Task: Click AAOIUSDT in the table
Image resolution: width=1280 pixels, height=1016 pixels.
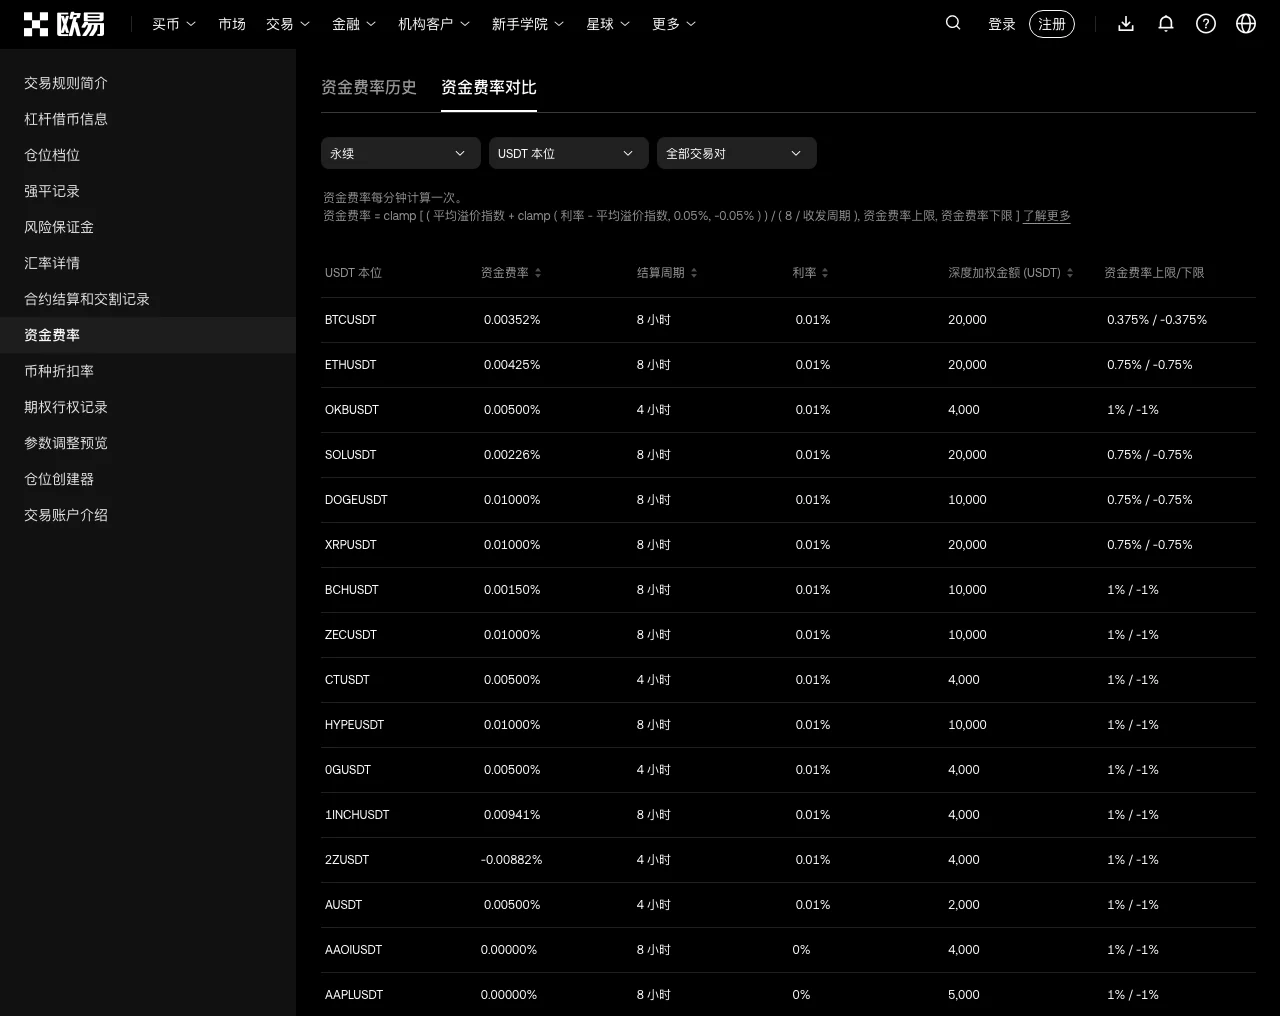Action: pos(354,950)
